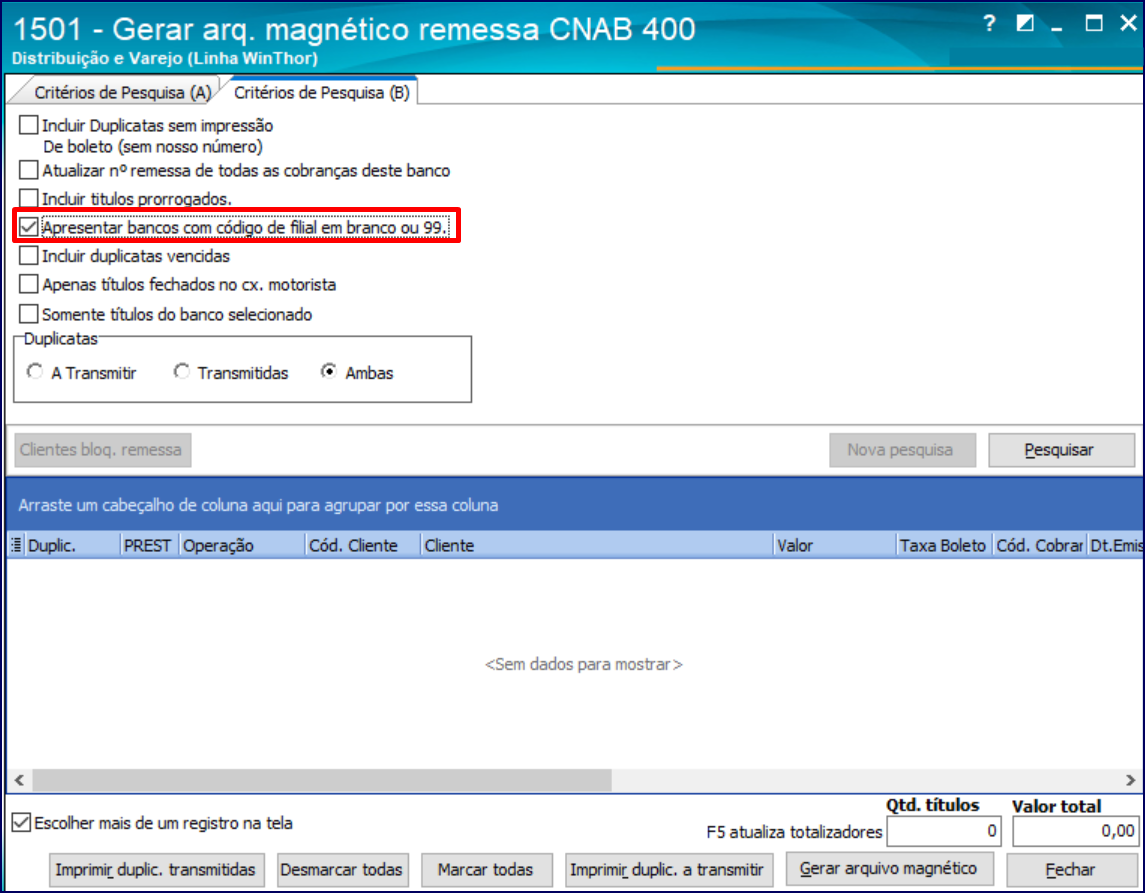1145x893 pixels.
Task: Click the left scroll arrow of the grid
Action: (x=20, y=780)
